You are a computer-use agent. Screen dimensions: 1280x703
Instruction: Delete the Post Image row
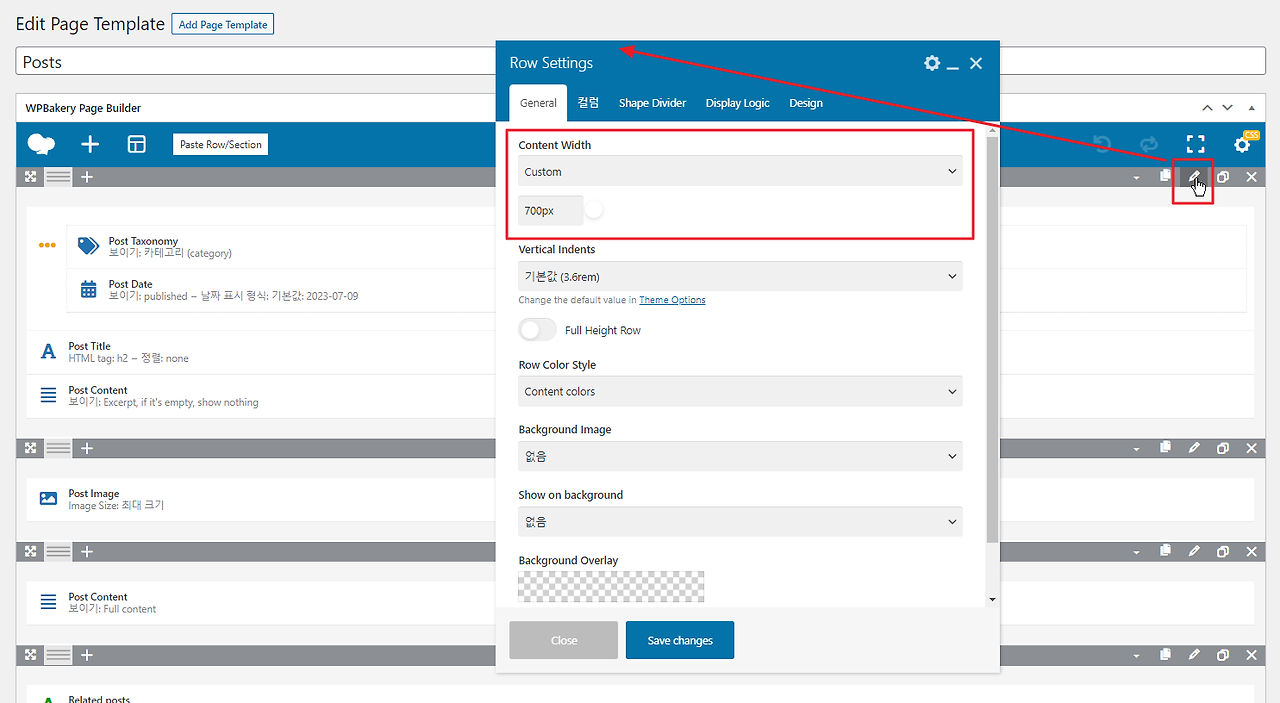tap(1251, 448)
